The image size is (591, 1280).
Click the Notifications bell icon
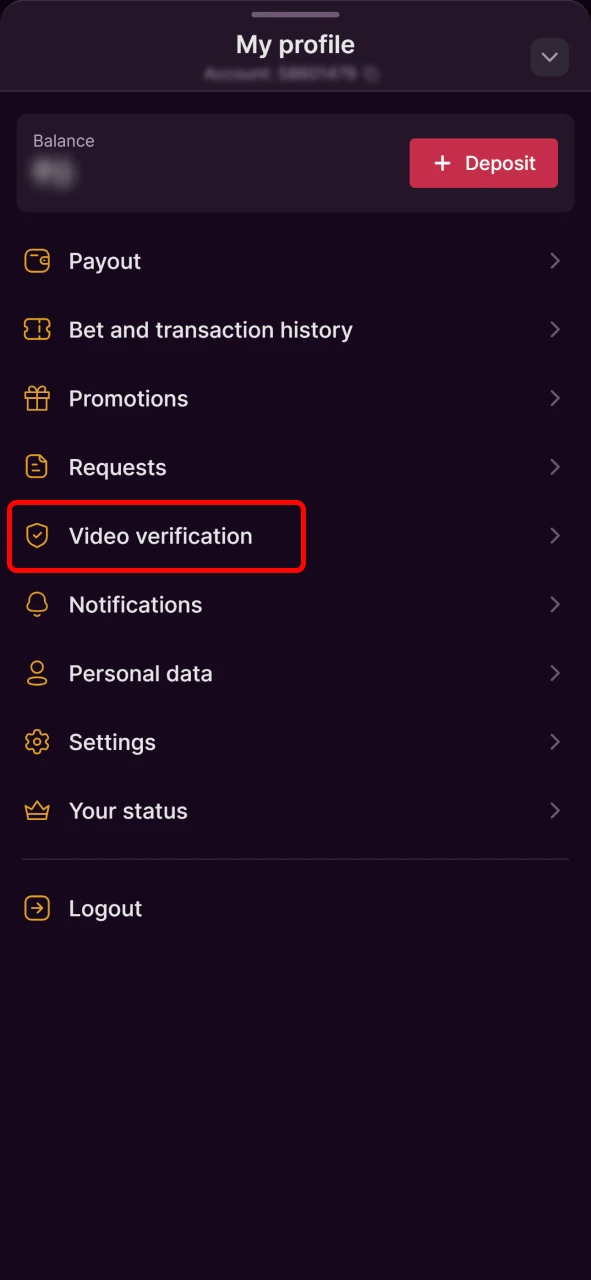click(x=37, y=604)
